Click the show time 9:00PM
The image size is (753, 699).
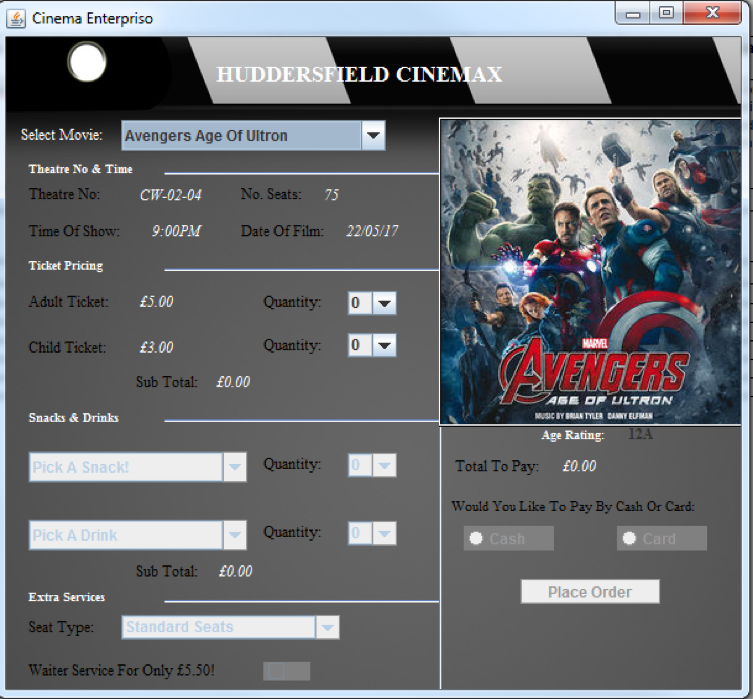pos(176,231)
